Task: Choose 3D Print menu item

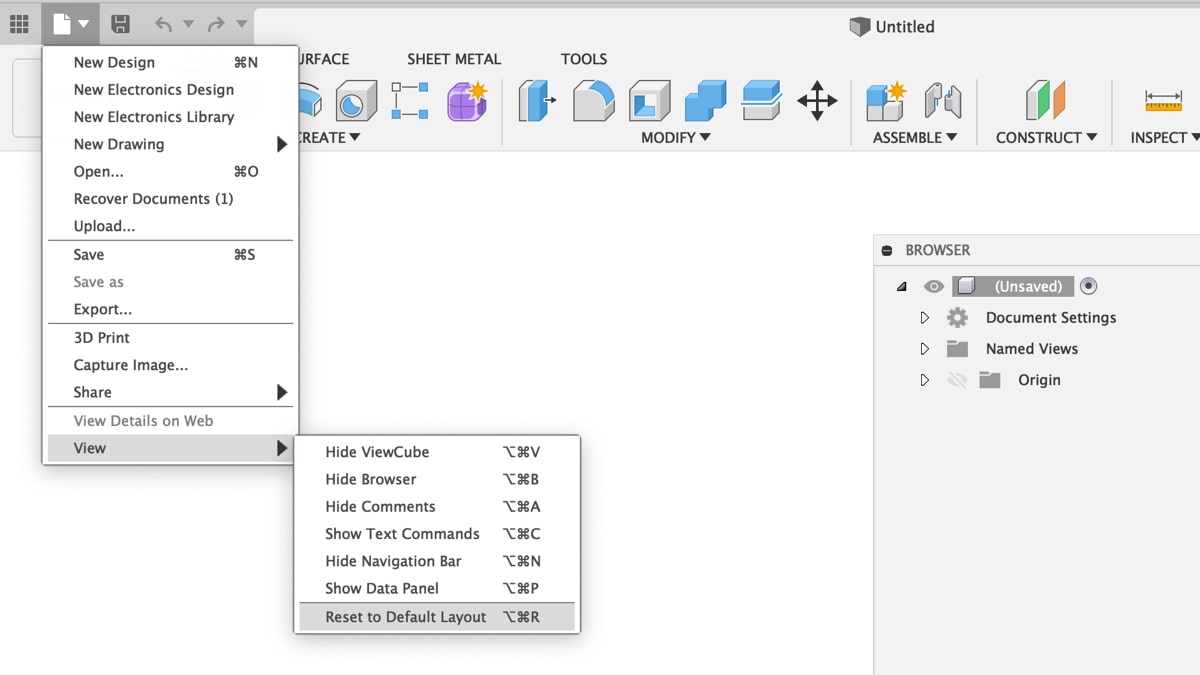Action: click(170, 338)
